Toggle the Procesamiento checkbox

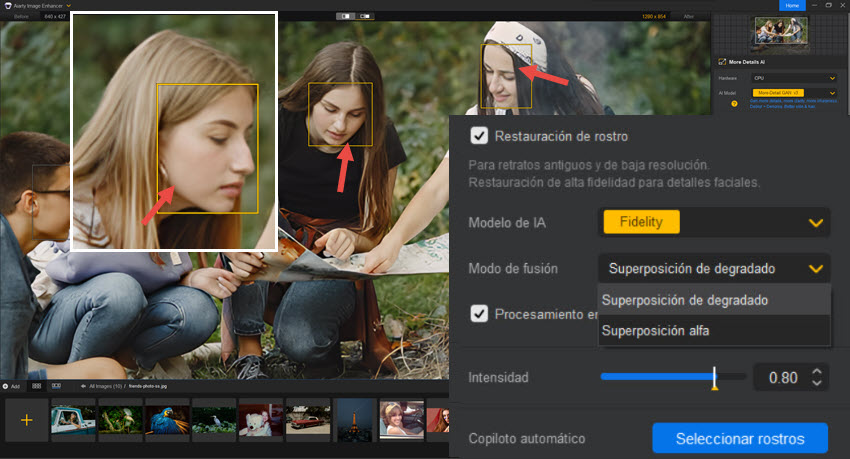click(x=479, y=314)
